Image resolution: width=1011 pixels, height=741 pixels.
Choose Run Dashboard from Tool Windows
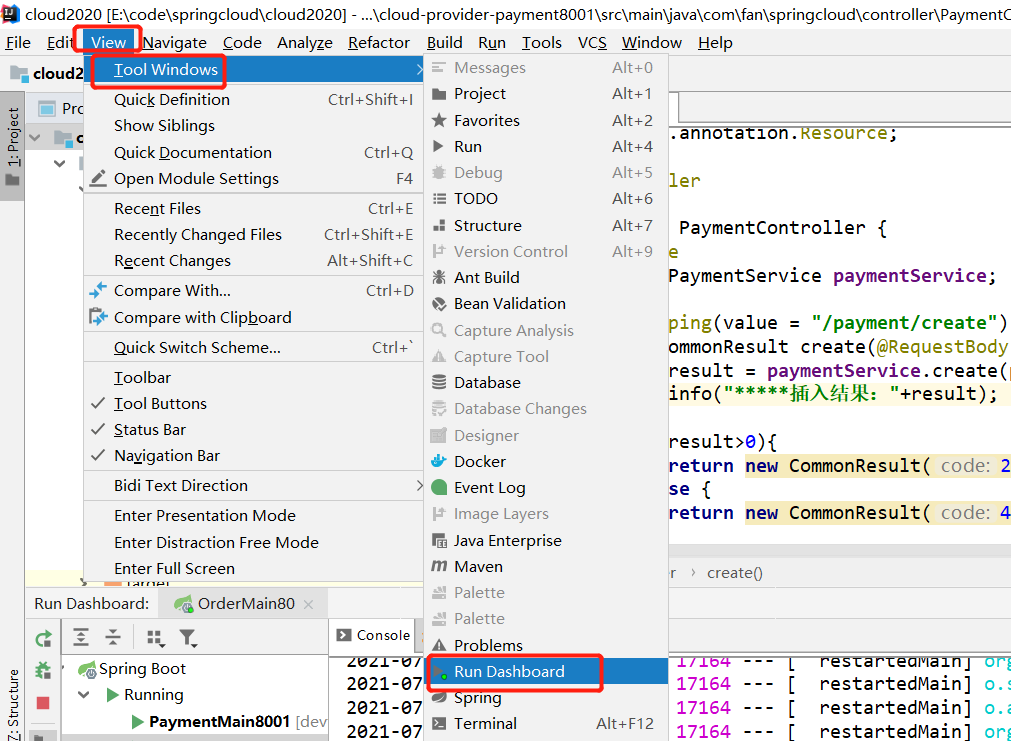tap(546, 671)
